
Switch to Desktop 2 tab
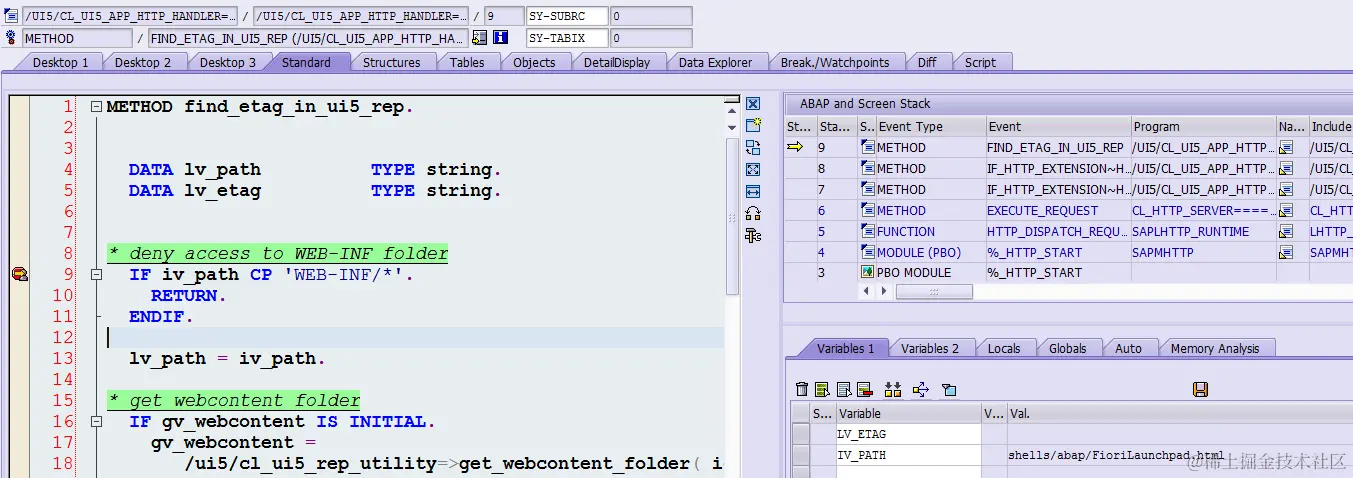(x=143, y=62)
